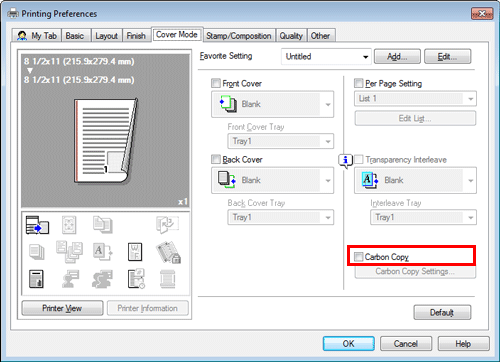Enable the Front Cover checkbox
The height and width of the screenshot is (362, 500).
(x=216, y=83)
